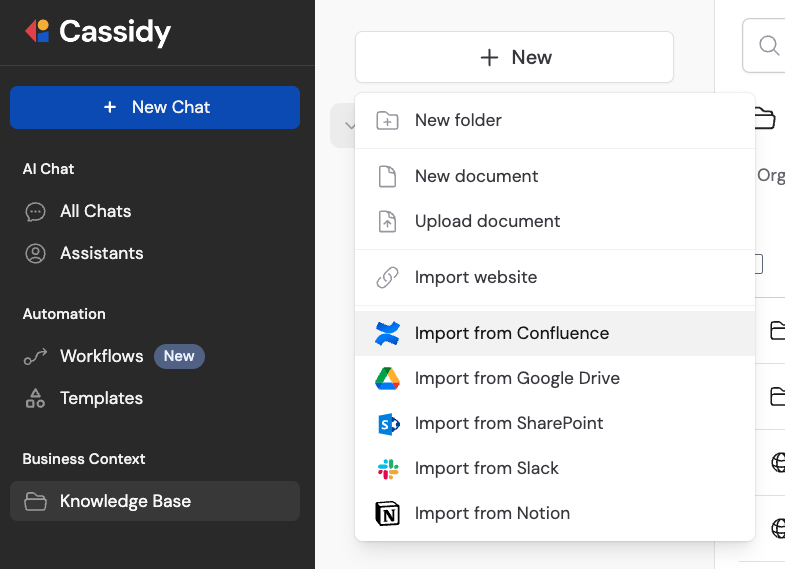Choose Import from SharePoint
This screenshot has height=569, width=785.
coord(555,423)
